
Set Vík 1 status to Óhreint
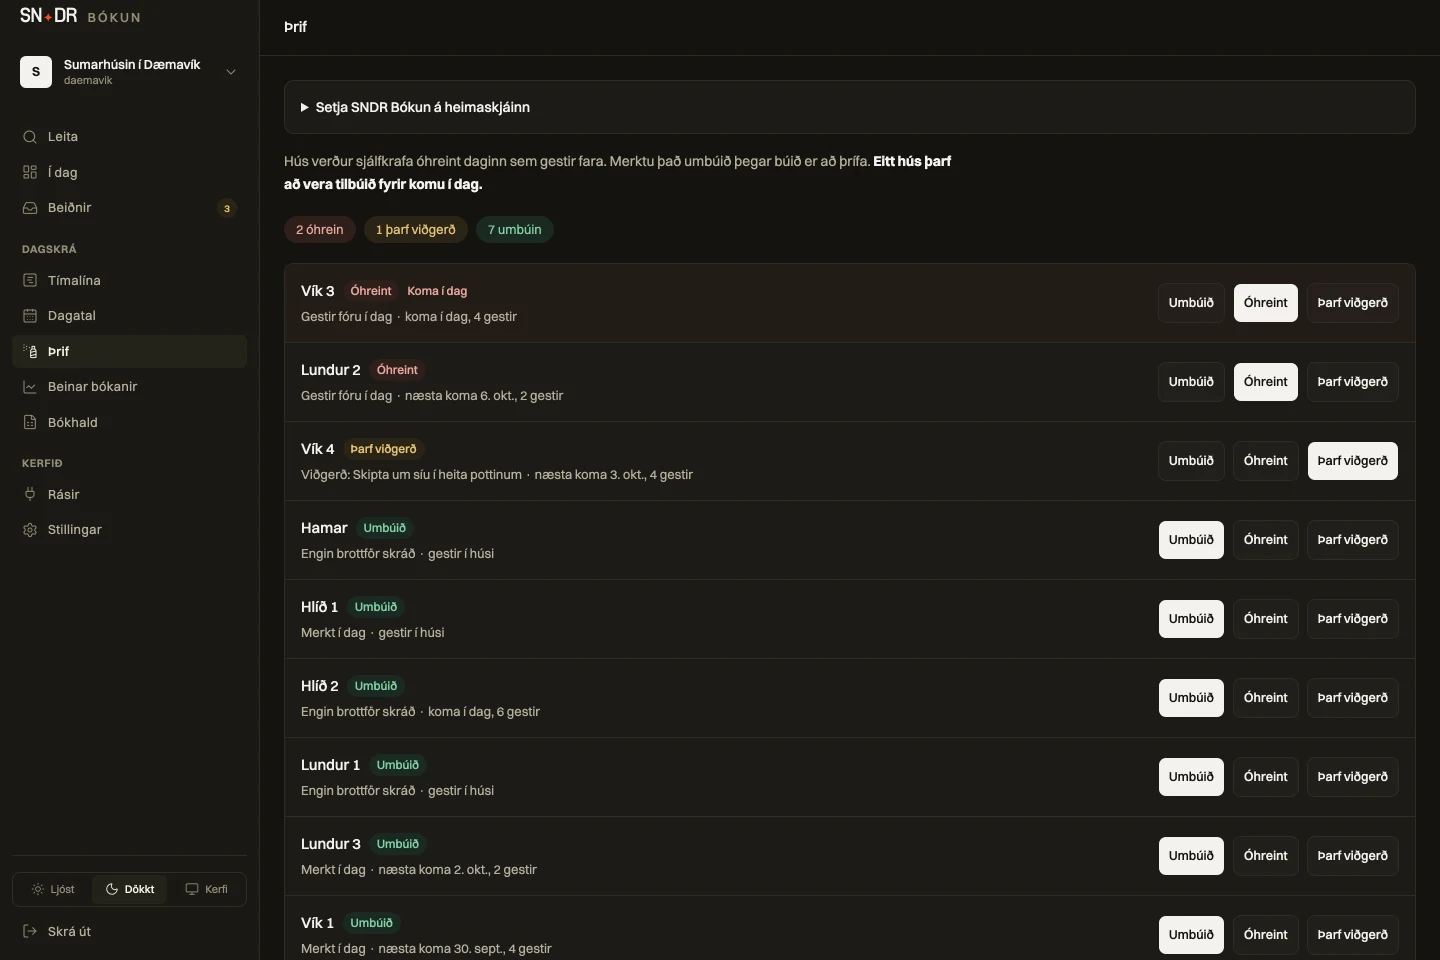click(x=1265, y=935)
